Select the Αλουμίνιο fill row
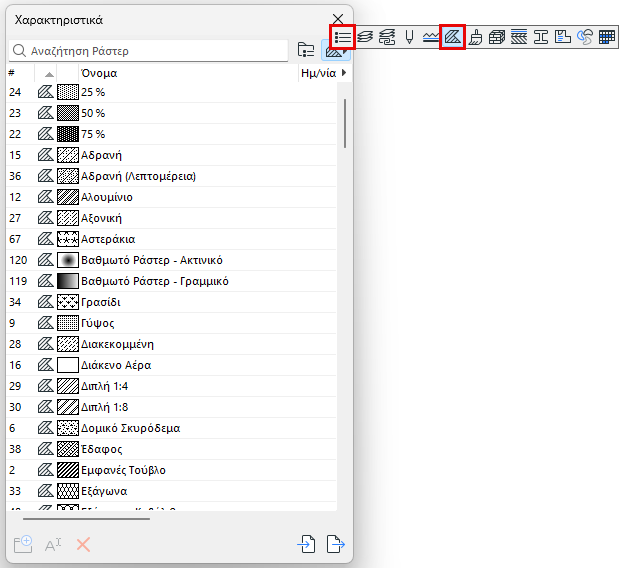 (x=171, y=197)
